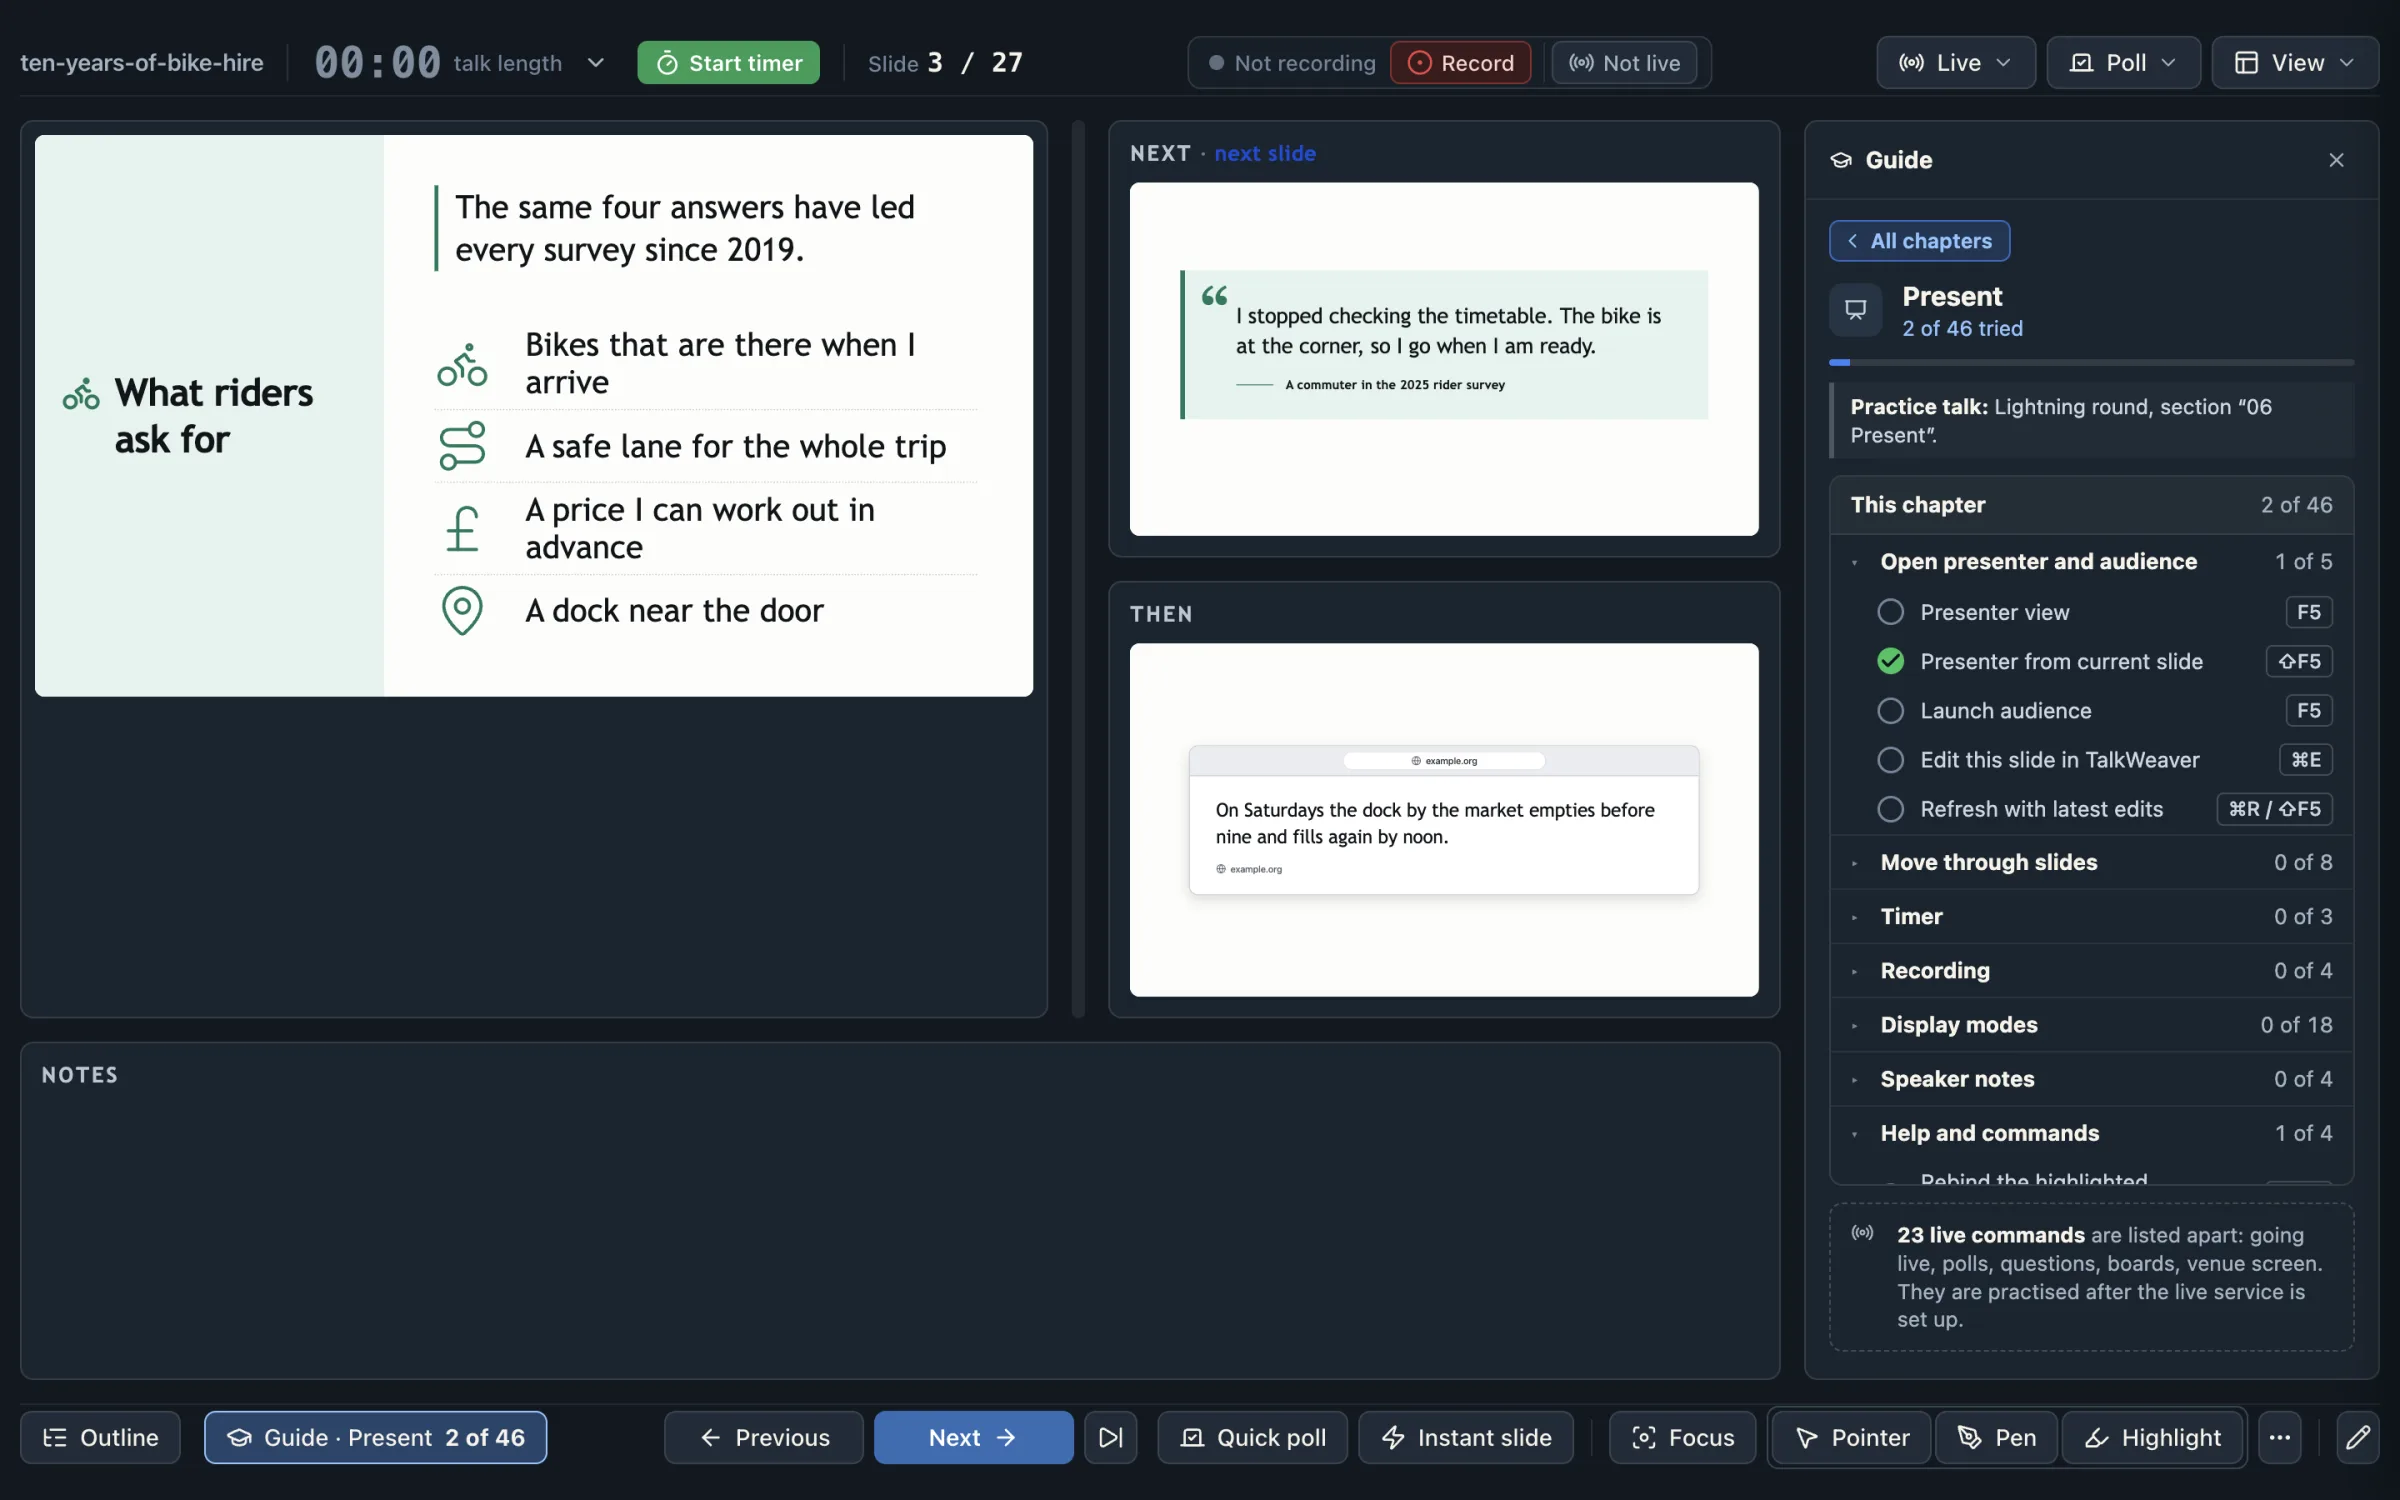
Task: Go to the Previous slide
Action: click(x=764, y=1437)
